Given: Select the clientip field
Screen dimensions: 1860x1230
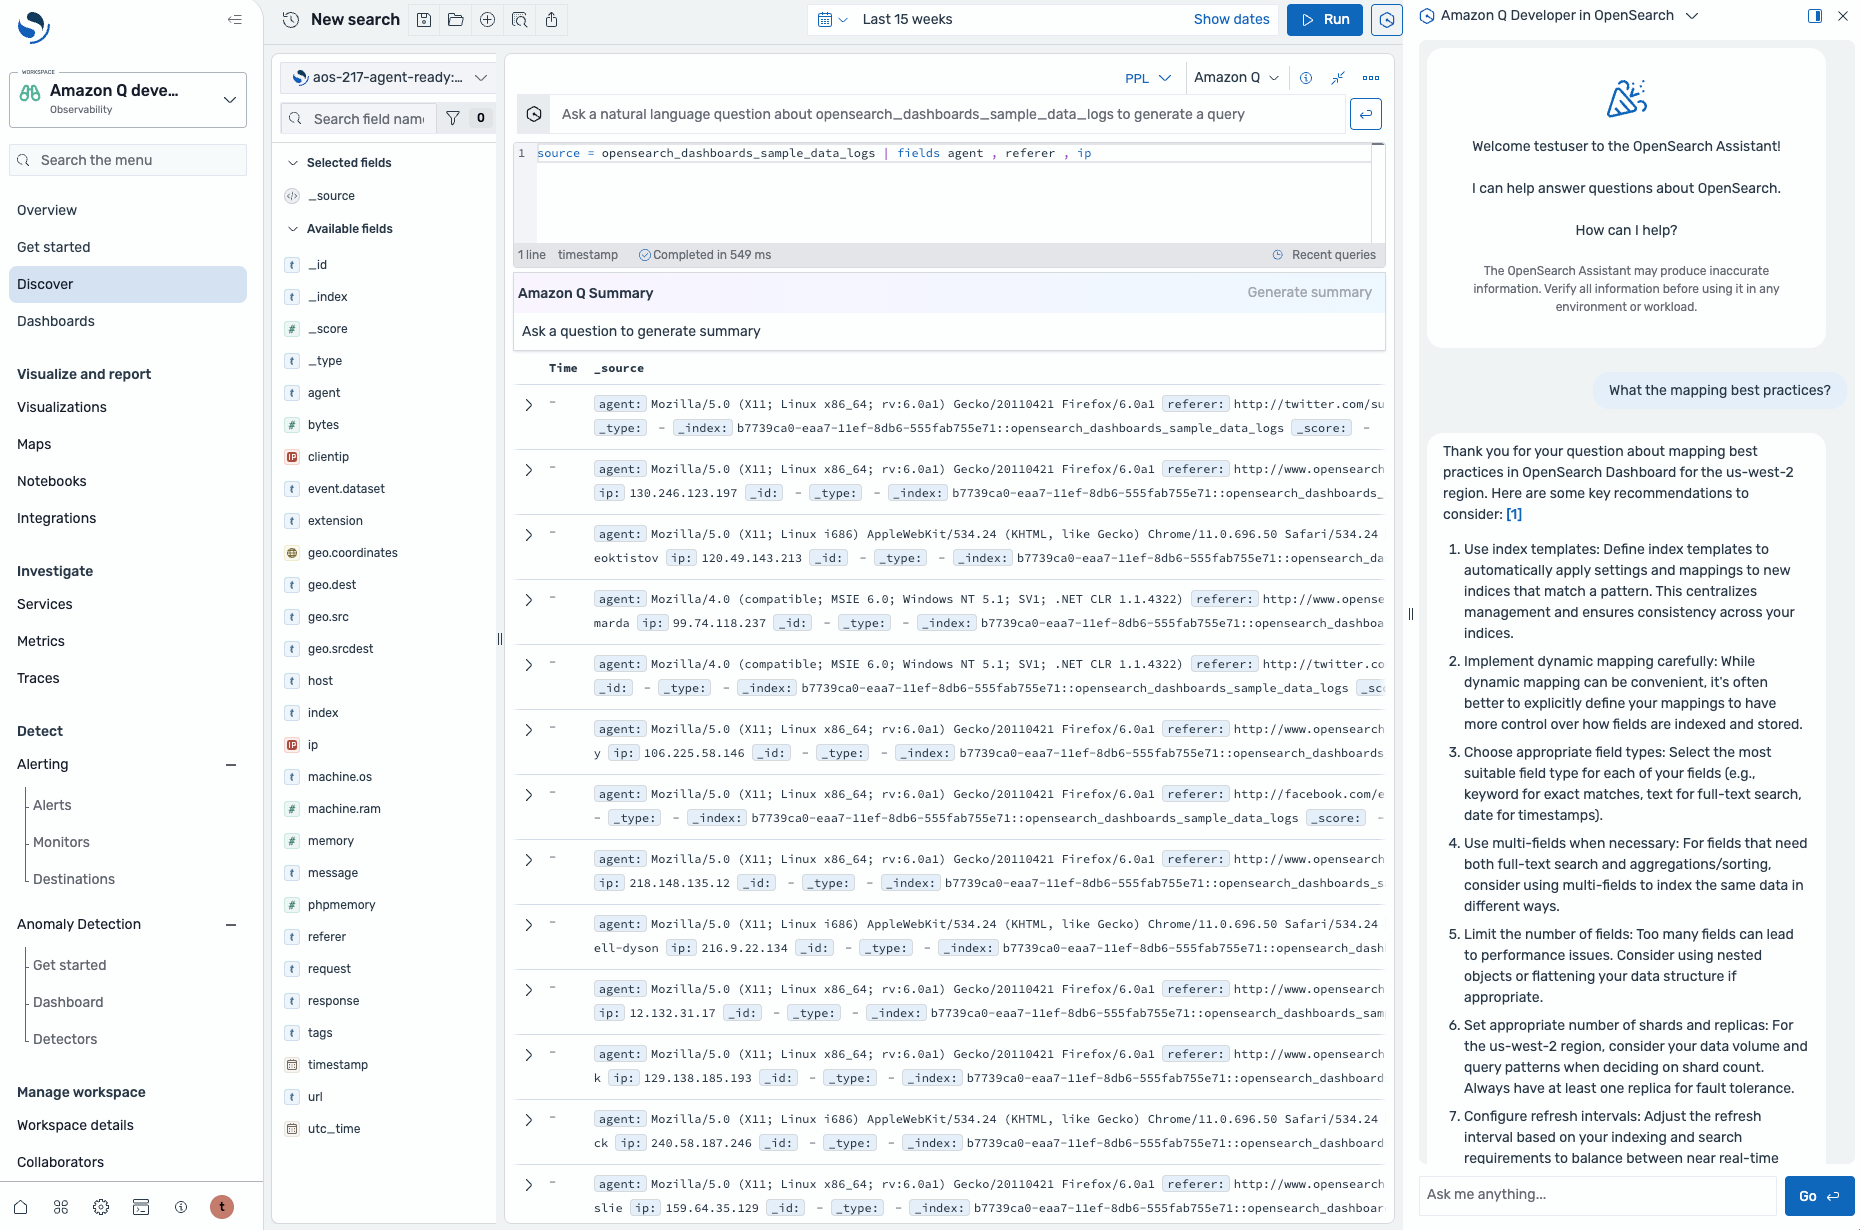Looking at the screenshot, I should tap(328, 456).
